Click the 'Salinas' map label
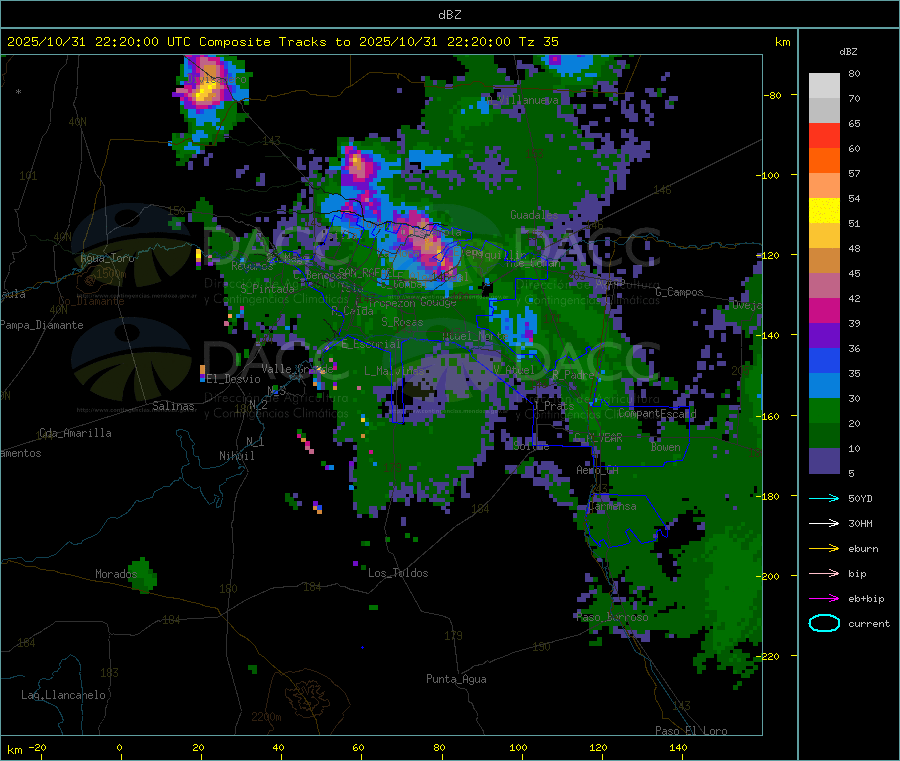This screenshot has width=900, height=761. pyautogui.click(x=173, y=406)
